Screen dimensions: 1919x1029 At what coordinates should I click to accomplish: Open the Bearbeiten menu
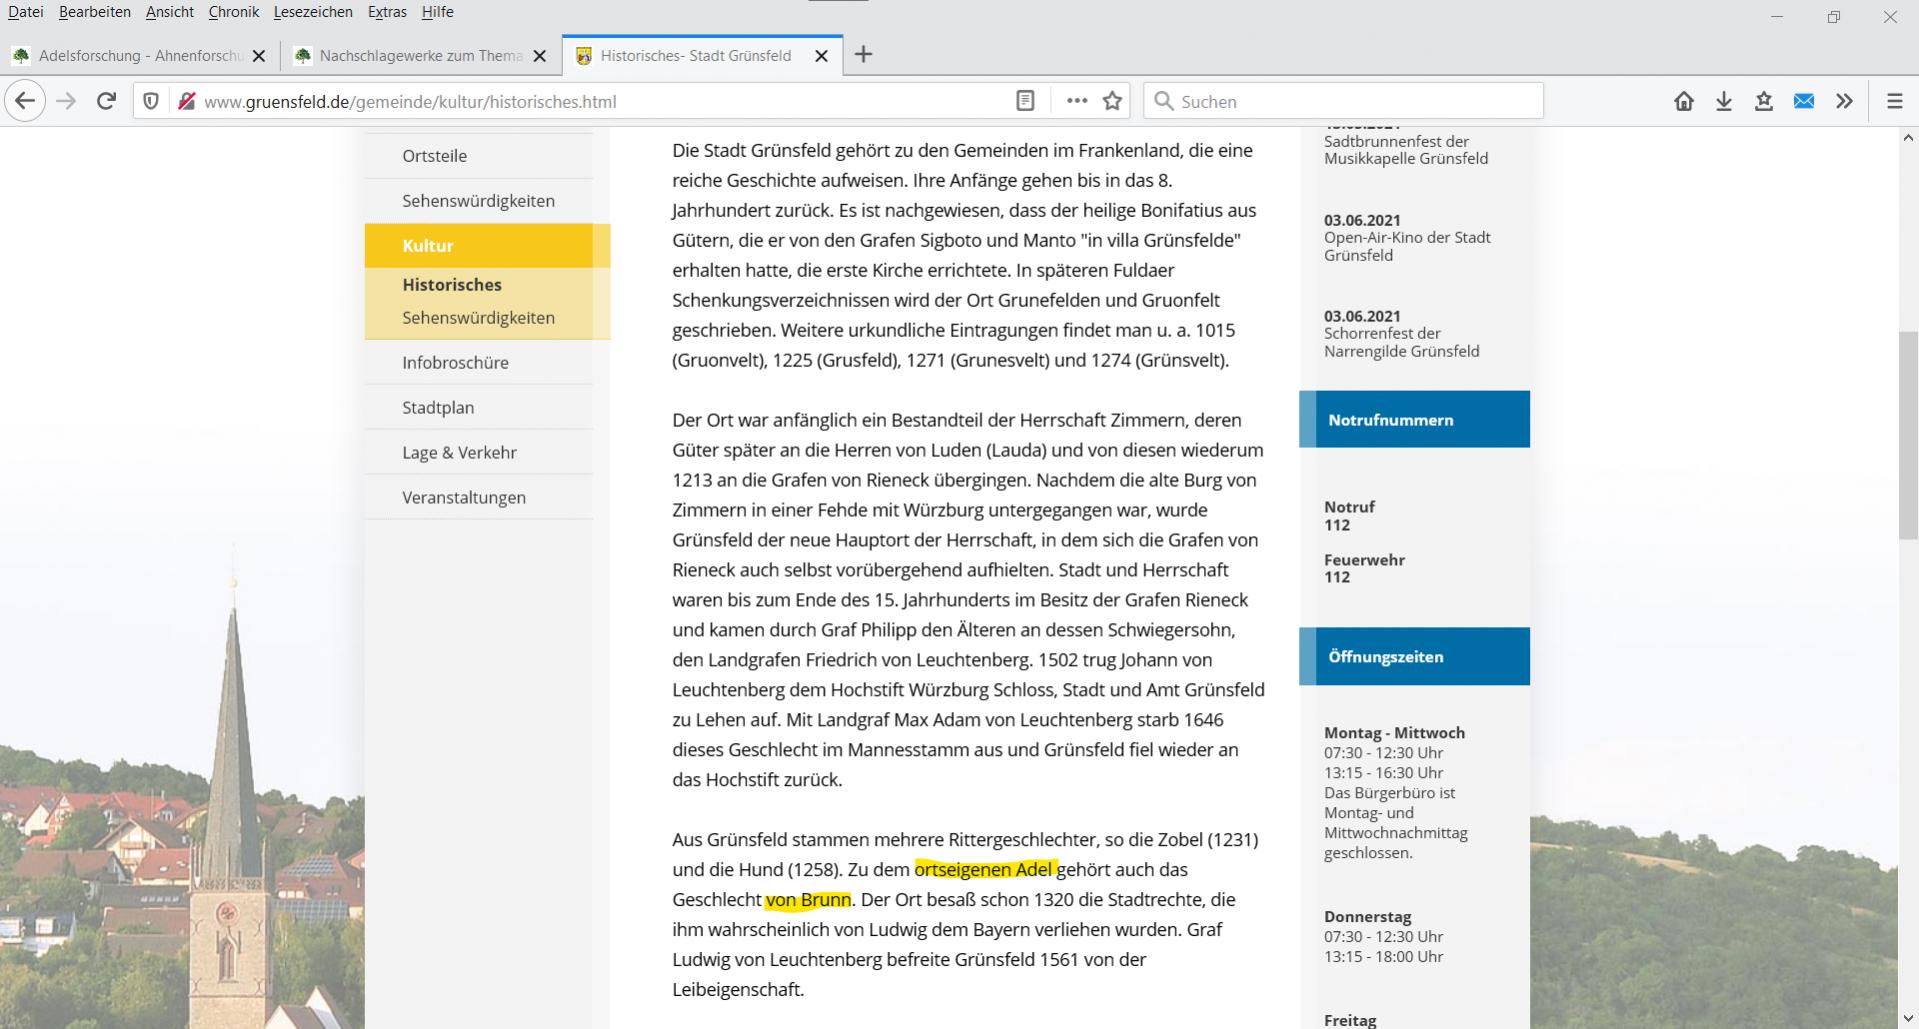click(x=95, y=12)
